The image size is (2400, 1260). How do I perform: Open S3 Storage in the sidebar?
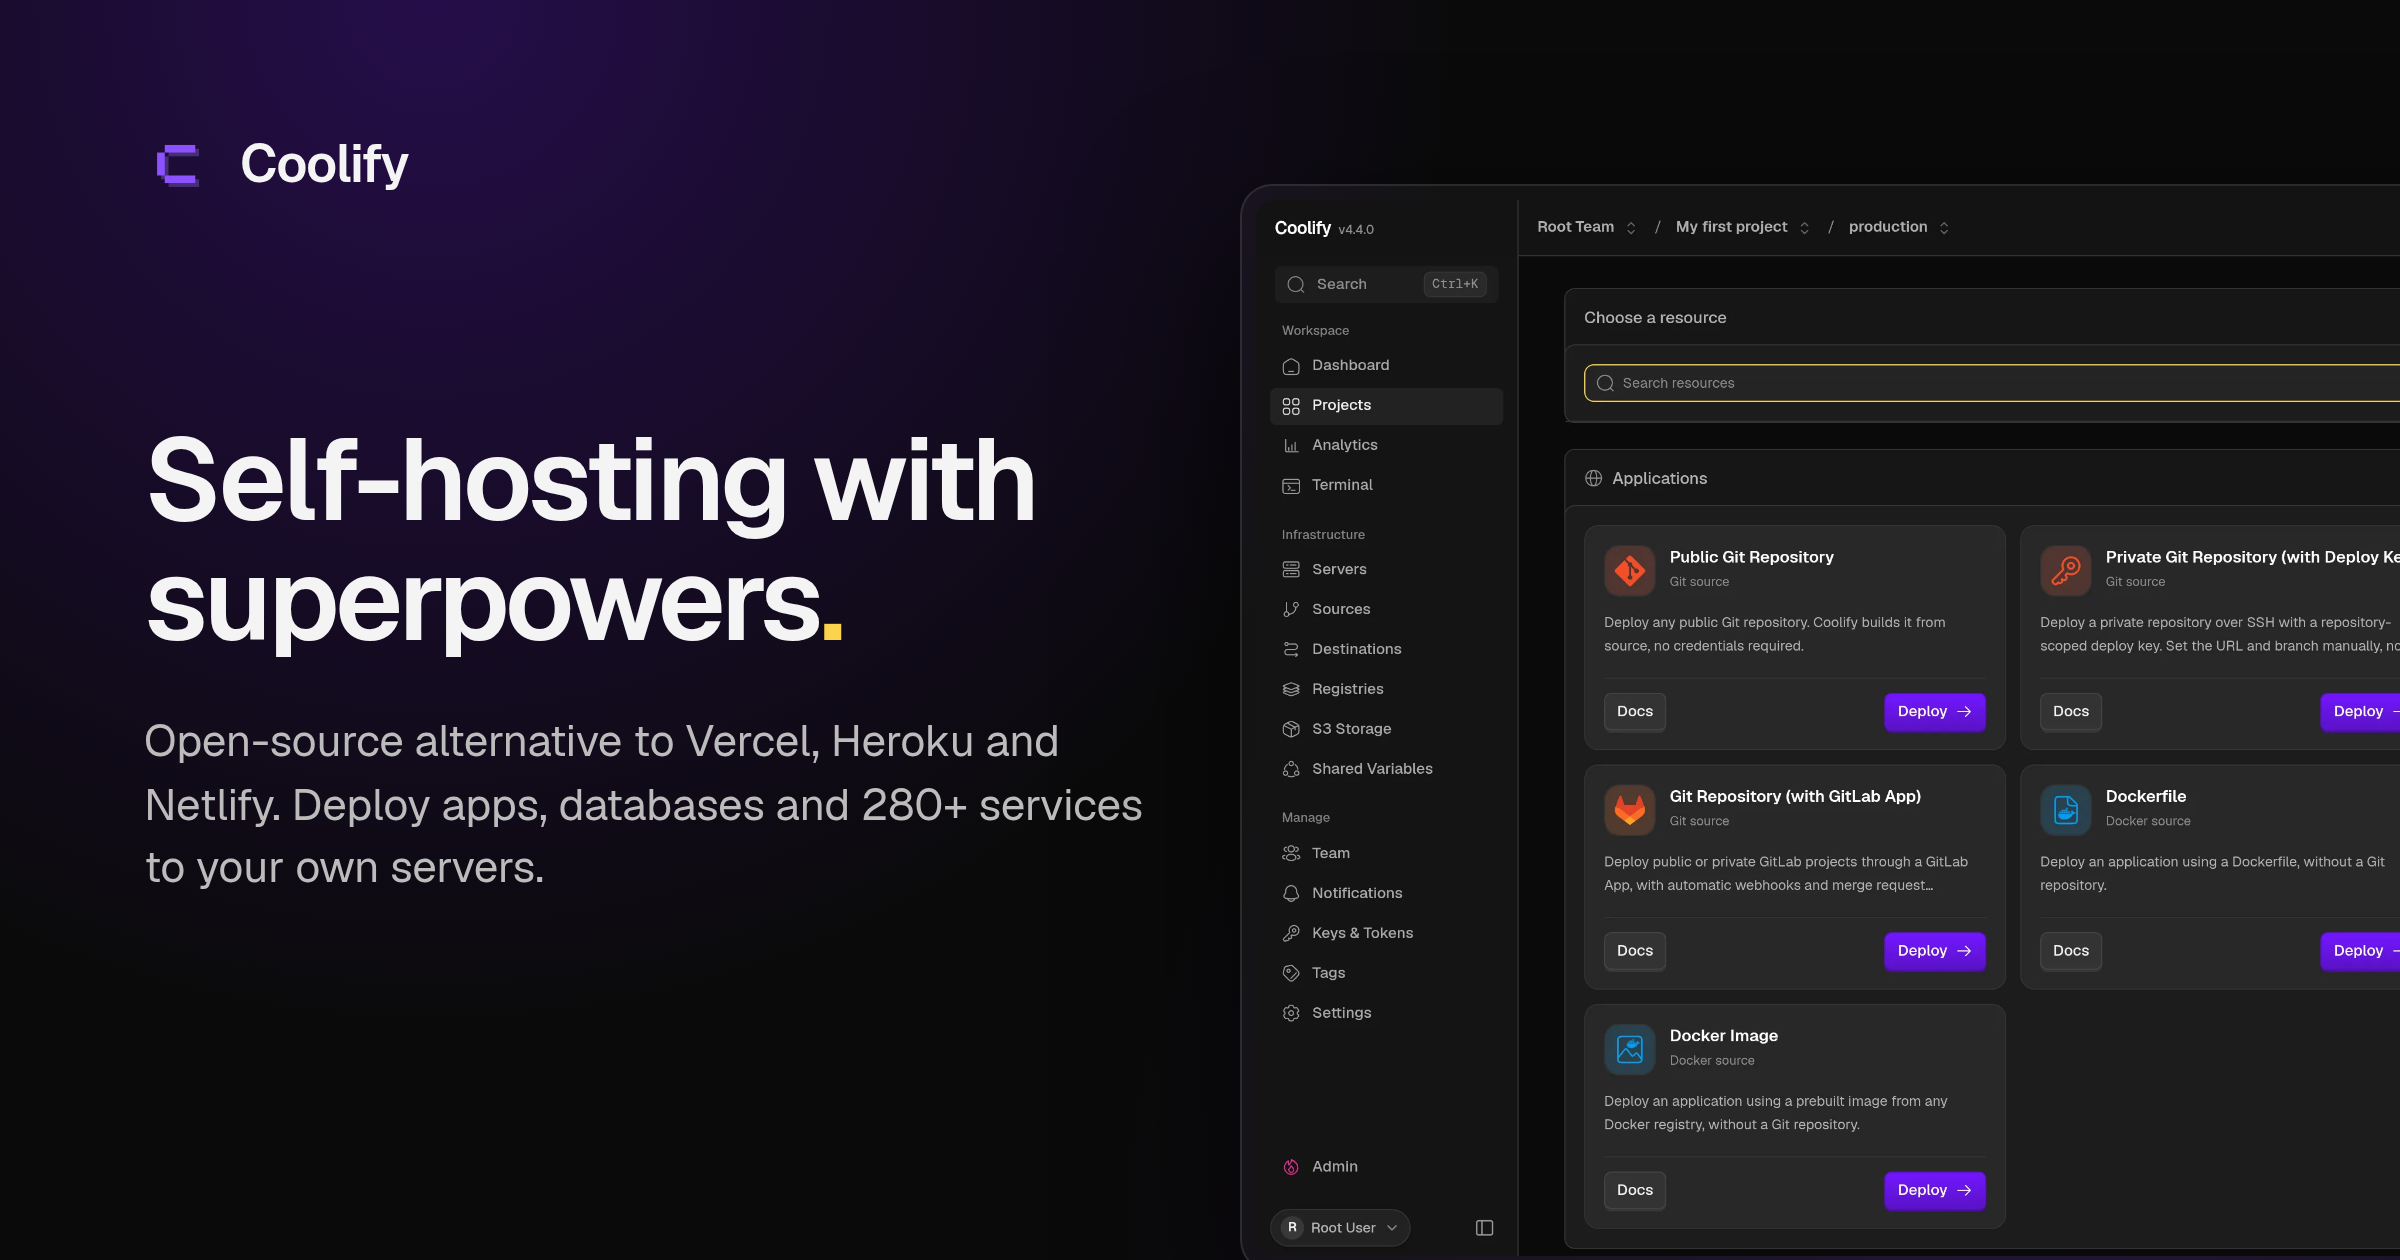(x=1386, y=729)
